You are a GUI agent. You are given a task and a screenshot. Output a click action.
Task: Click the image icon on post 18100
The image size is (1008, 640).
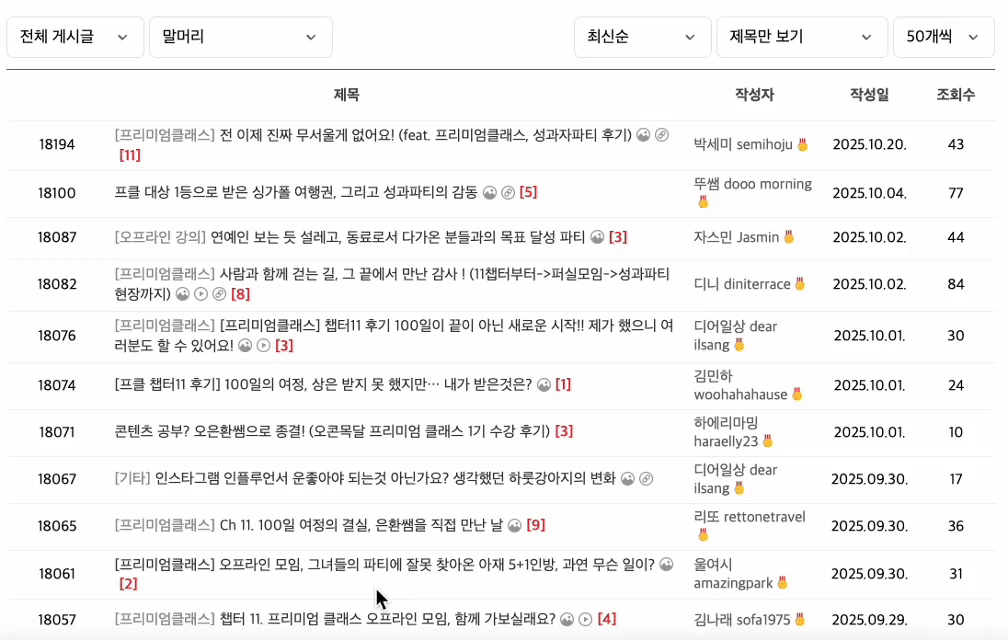pos(490,192)
